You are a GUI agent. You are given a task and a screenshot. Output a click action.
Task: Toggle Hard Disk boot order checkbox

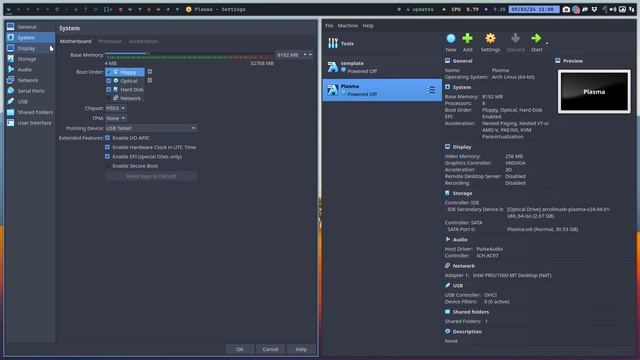109,89
